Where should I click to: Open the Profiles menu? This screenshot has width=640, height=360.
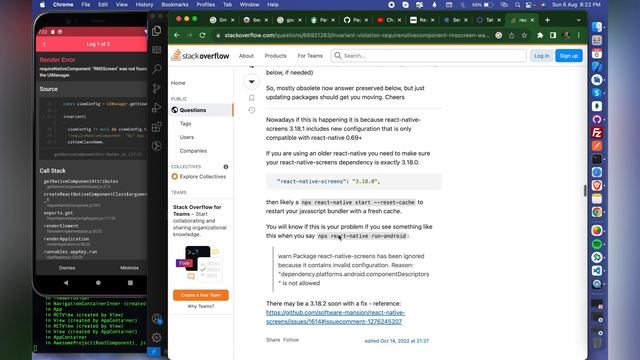click(206, 5)
